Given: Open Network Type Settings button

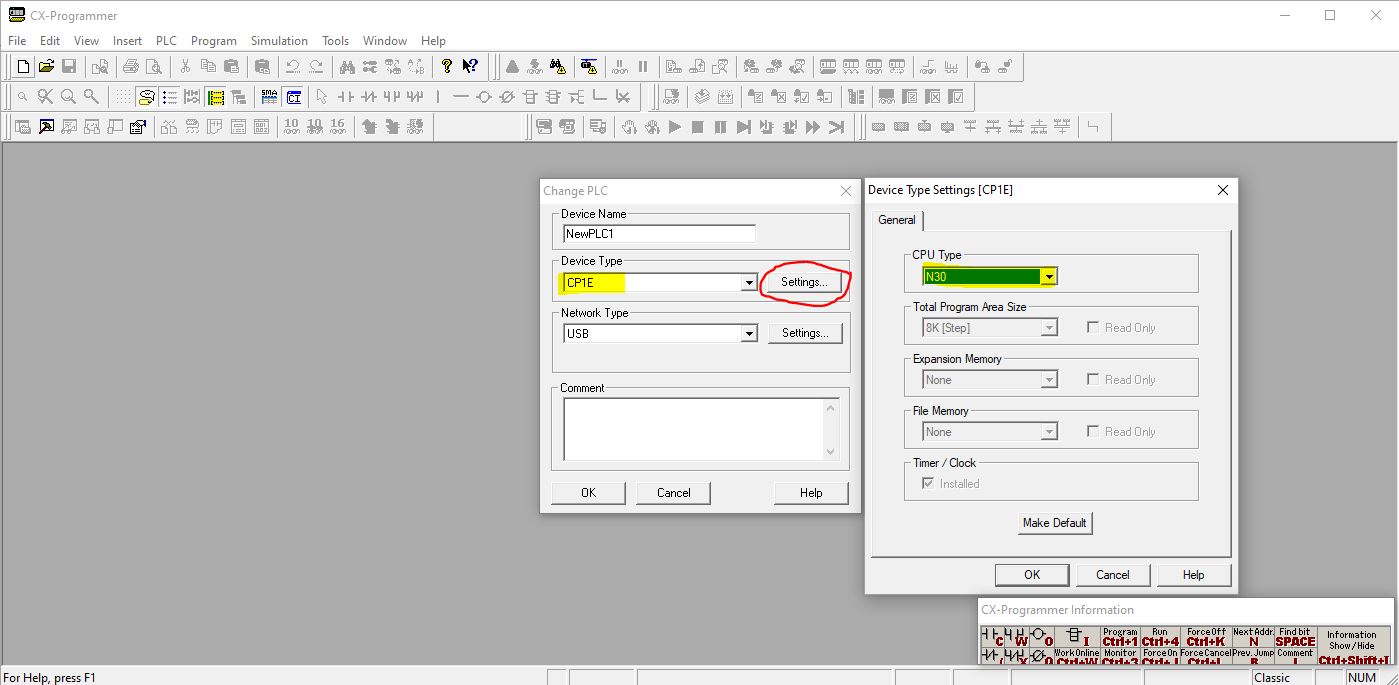Looking at the screenshot, I should click(x=805, y=333).
